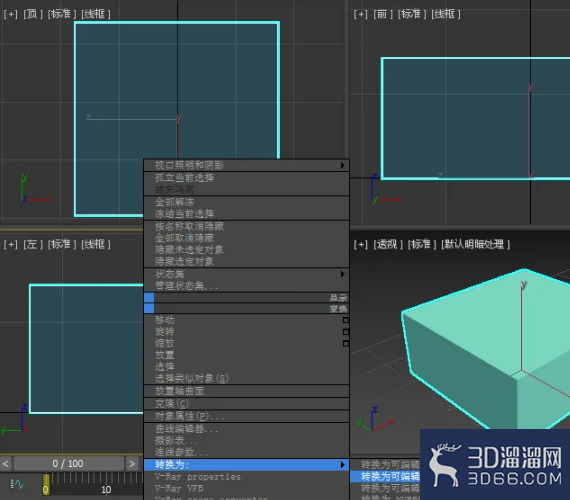The width and height of the screenshot is (570, 500).
Task: Click the [+] menu of the 左 viewport
Action: [x=11, y=244]
